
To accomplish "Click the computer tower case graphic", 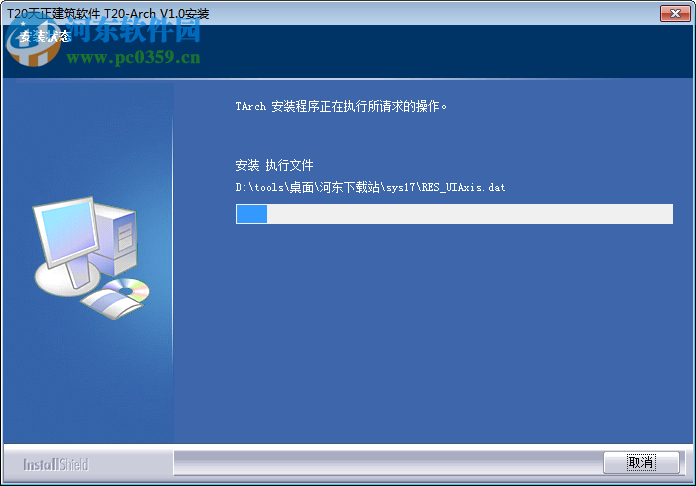I will tap(117, 239).
